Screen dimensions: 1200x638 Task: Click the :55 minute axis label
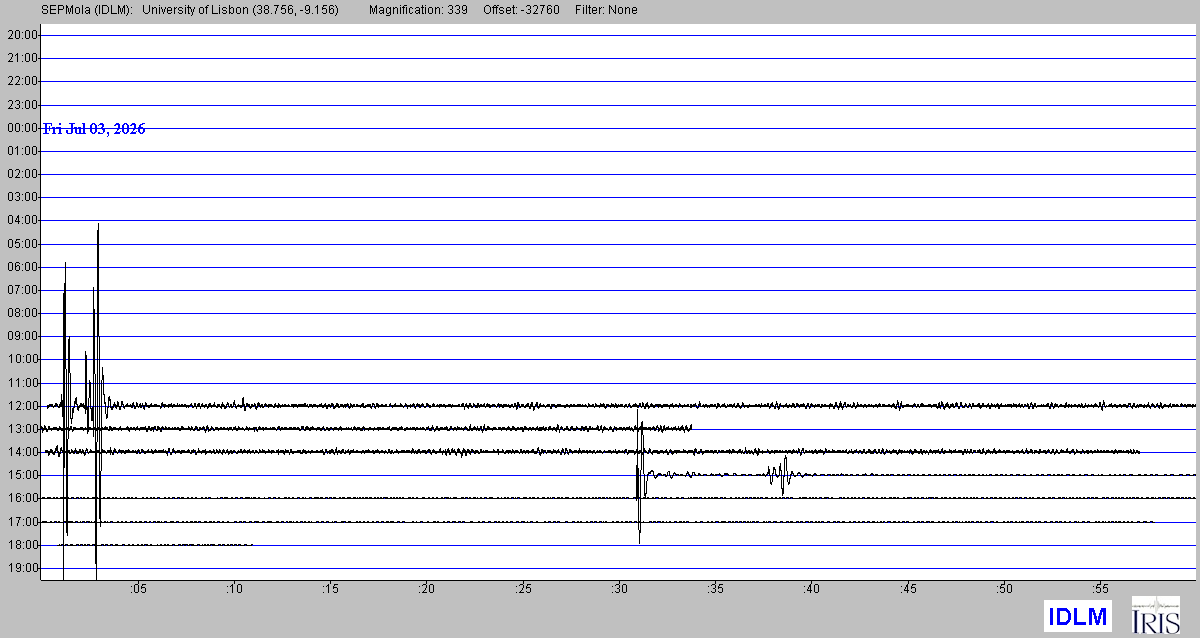click(x=1101, y=589)
